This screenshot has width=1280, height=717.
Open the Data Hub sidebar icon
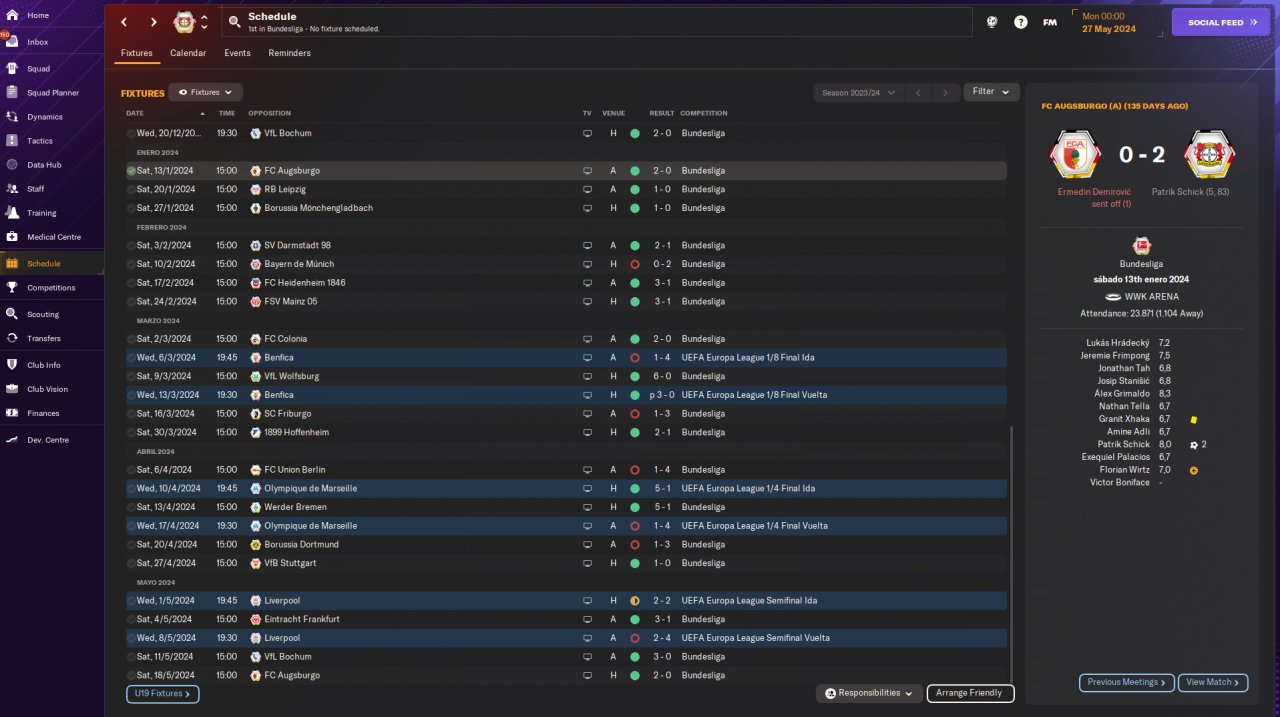12,165
